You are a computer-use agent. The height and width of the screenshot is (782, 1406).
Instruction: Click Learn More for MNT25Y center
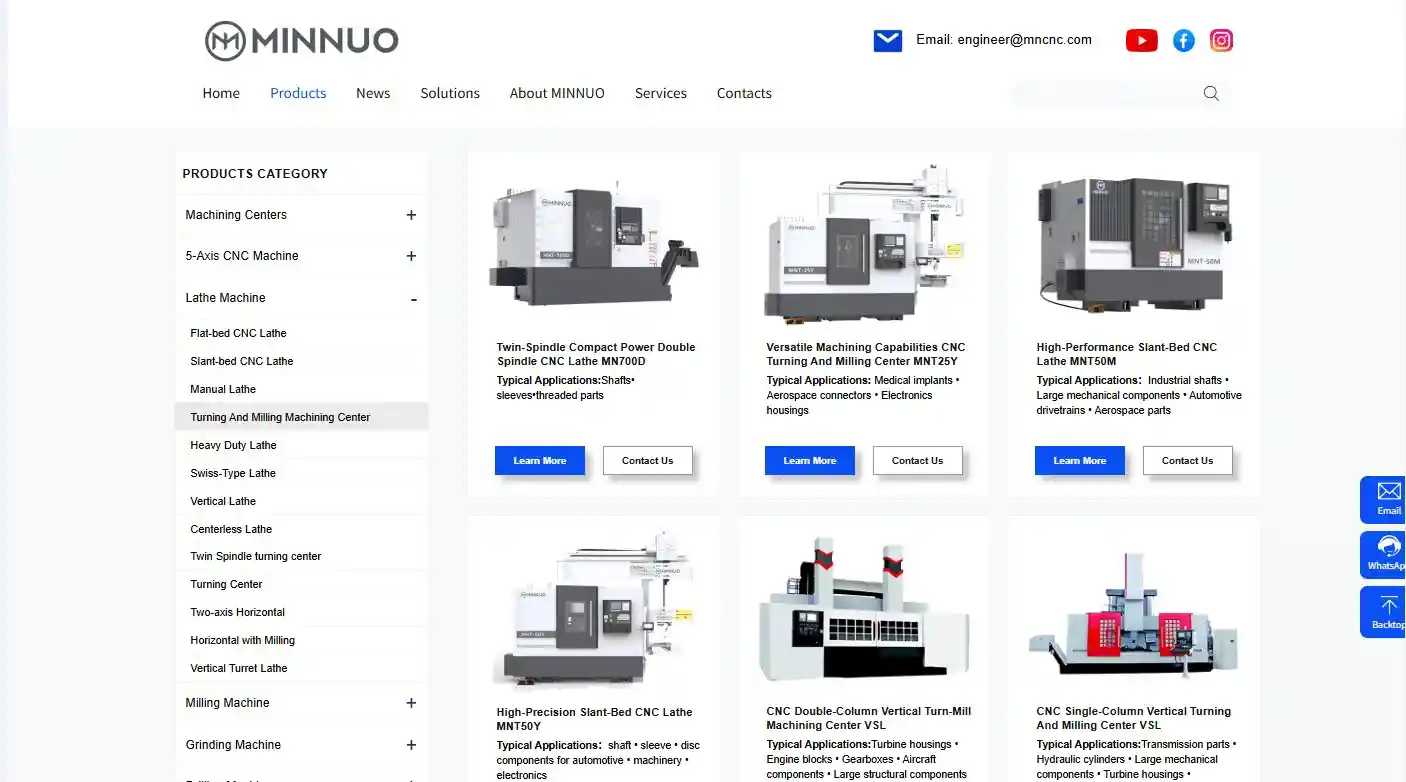click(810, 460)
